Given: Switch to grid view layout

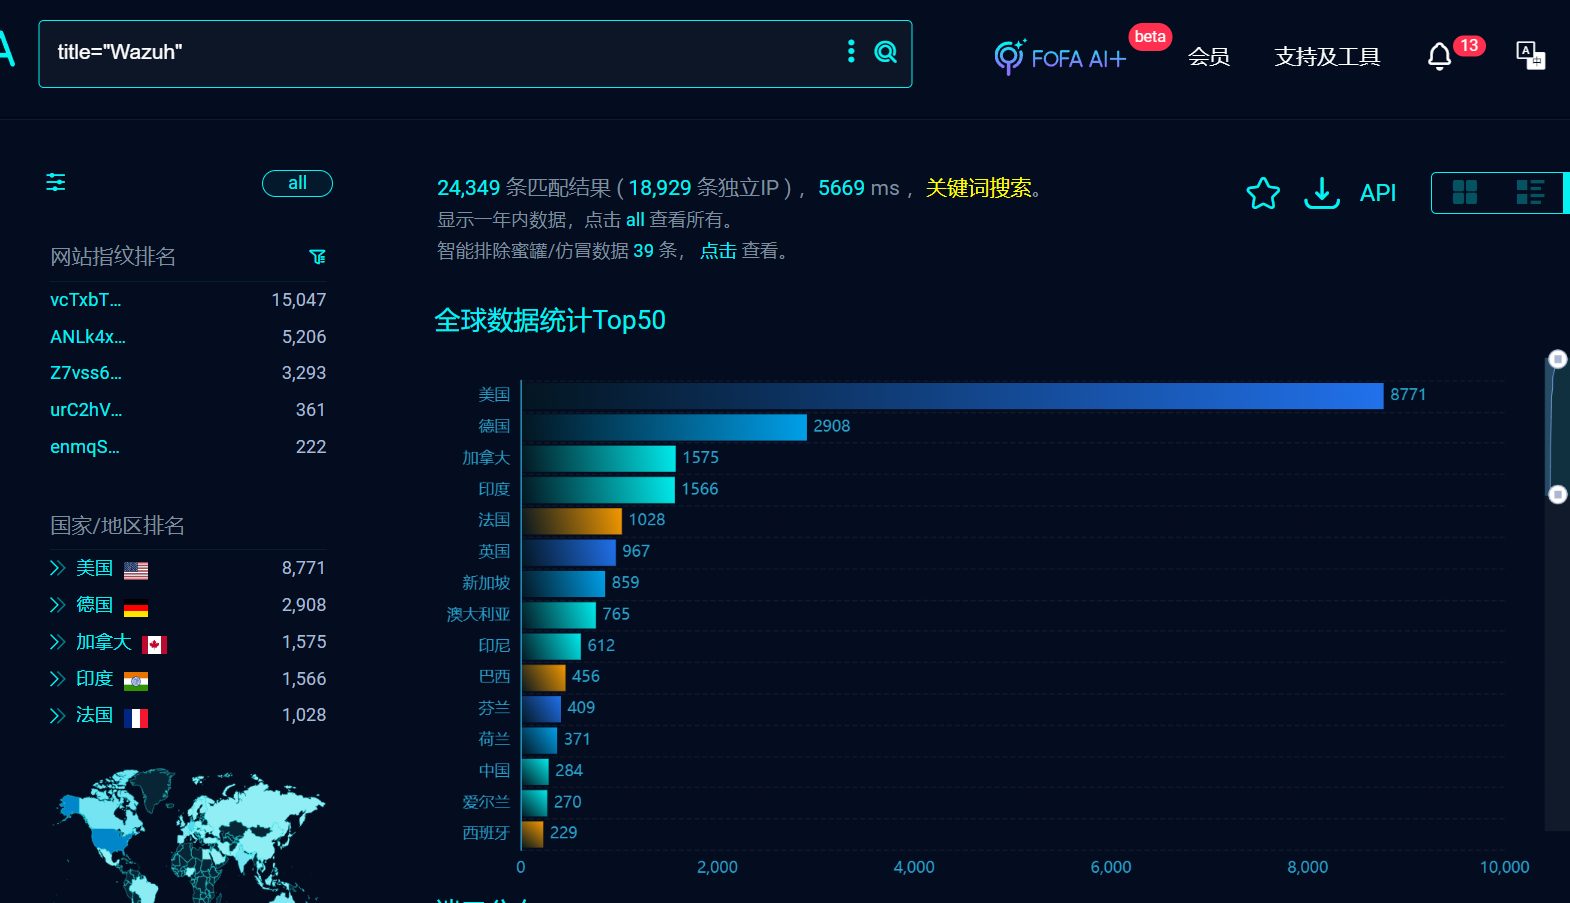Looking at the screenshot, I should tap(1465, 192).
